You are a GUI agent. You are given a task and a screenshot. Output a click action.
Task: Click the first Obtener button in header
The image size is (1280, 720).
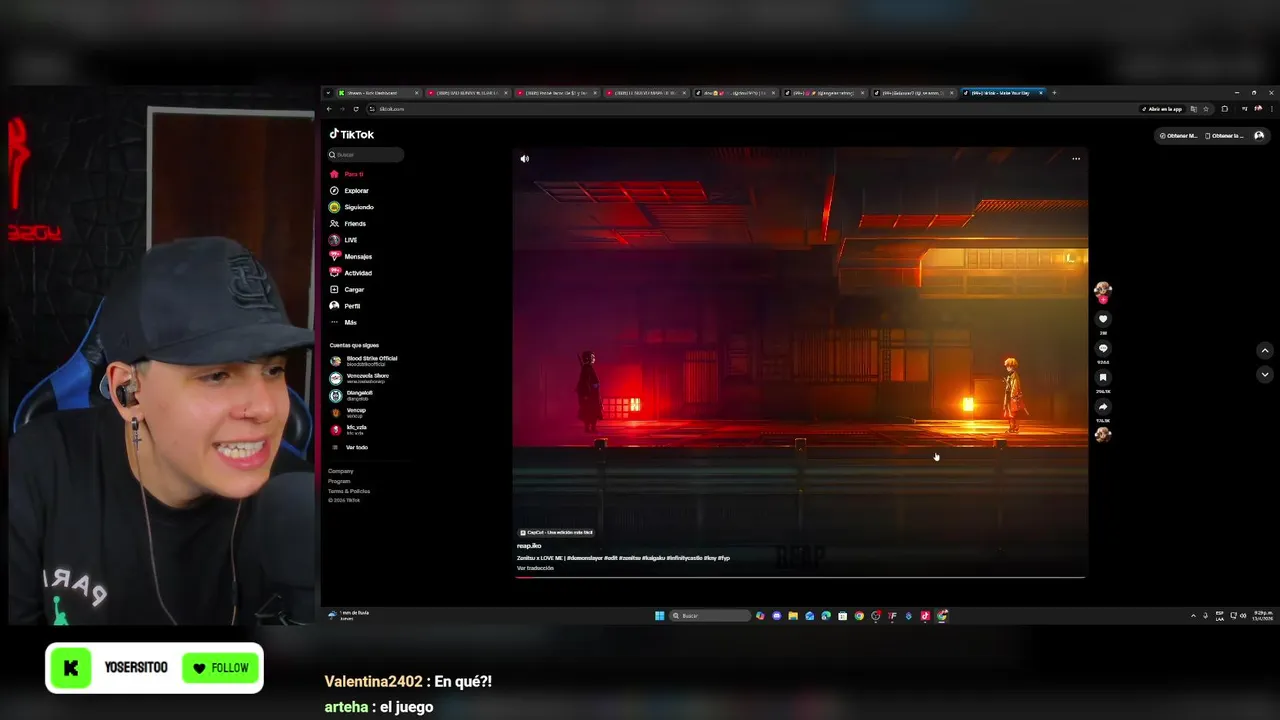[x=1177, y=135]
